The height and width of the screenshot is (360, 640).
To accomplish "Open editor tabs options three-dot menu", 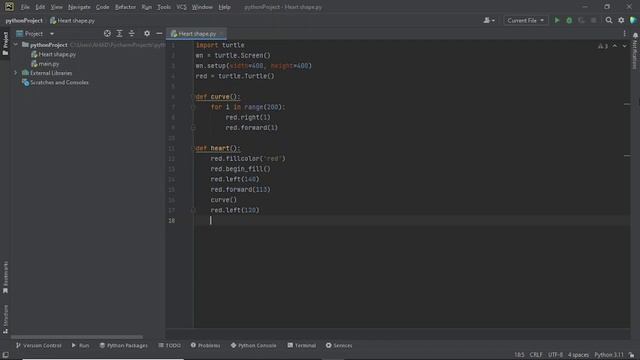I will (x=624, y=33).
